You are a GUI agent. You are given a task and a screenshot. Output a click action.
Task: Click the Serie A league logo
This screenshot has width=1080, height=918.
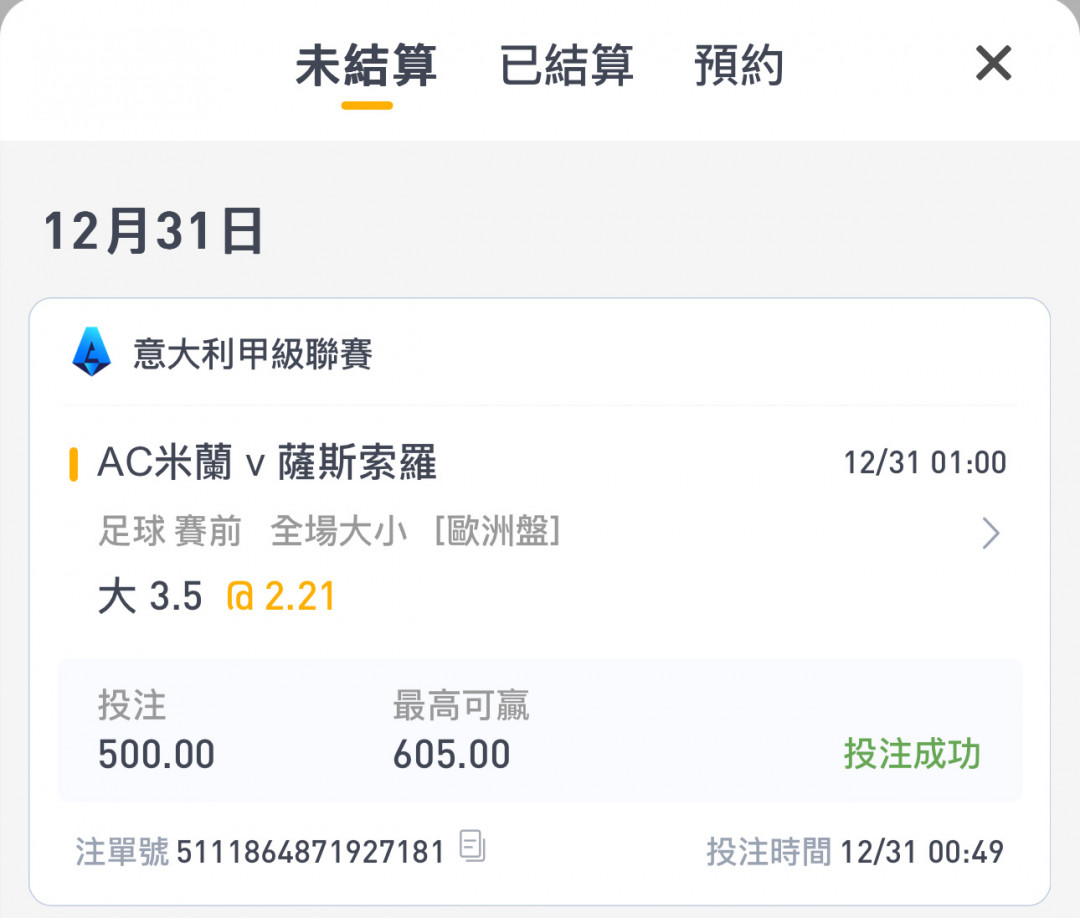coord(92,353)
